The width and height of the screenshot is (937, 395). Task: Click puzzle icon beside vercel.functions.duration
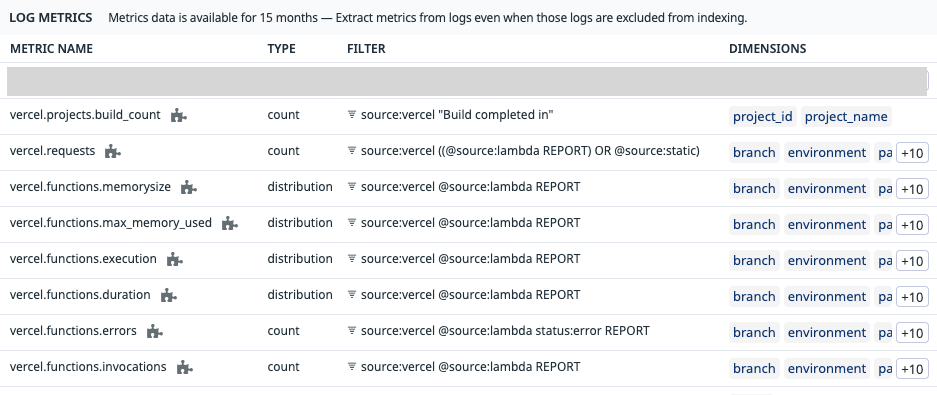[169, 295]
